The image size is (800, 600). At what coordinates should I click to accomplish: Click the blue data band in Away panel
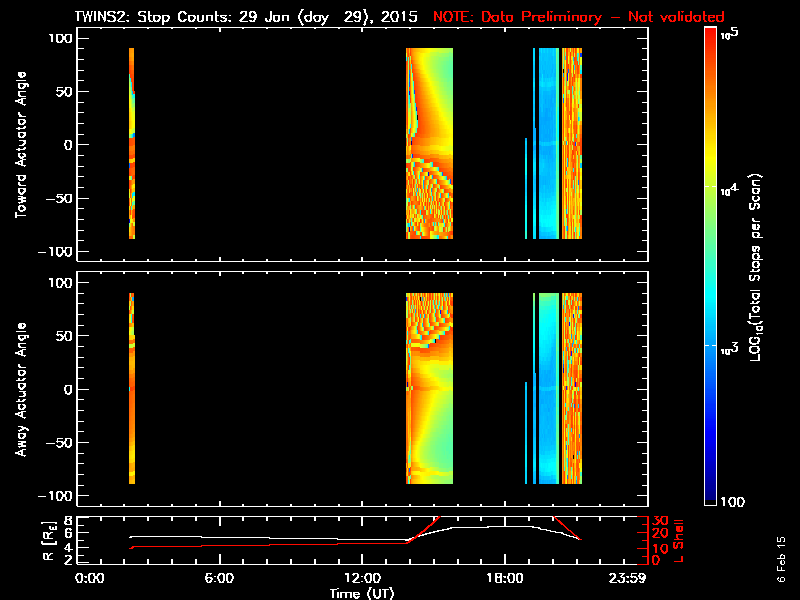[549, 389]
